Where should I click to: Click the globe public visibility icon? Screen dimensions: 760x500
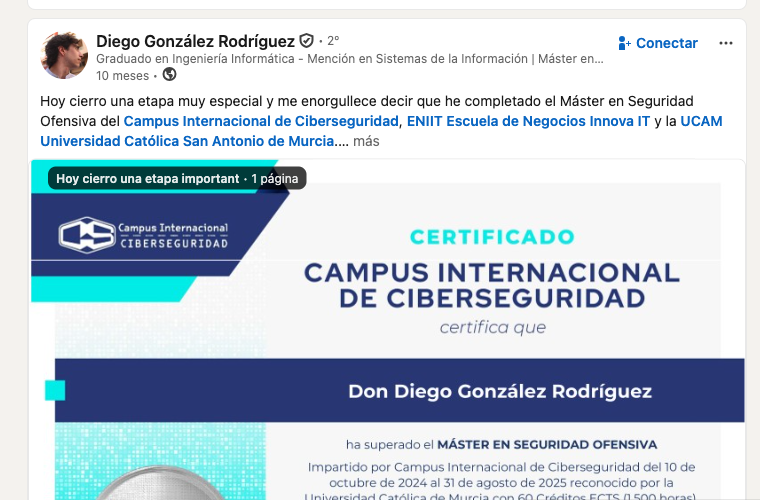click(x=169, y=75)
